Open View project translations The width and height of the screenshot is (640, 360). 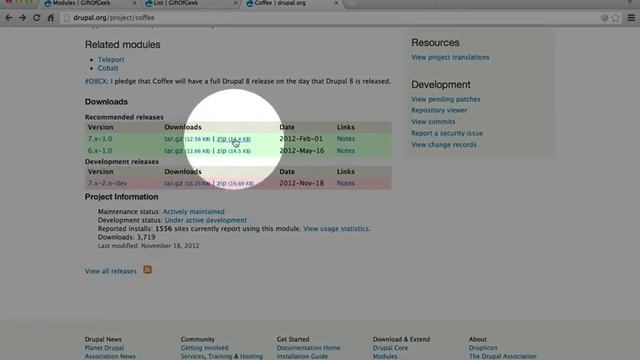coord(450,57)
